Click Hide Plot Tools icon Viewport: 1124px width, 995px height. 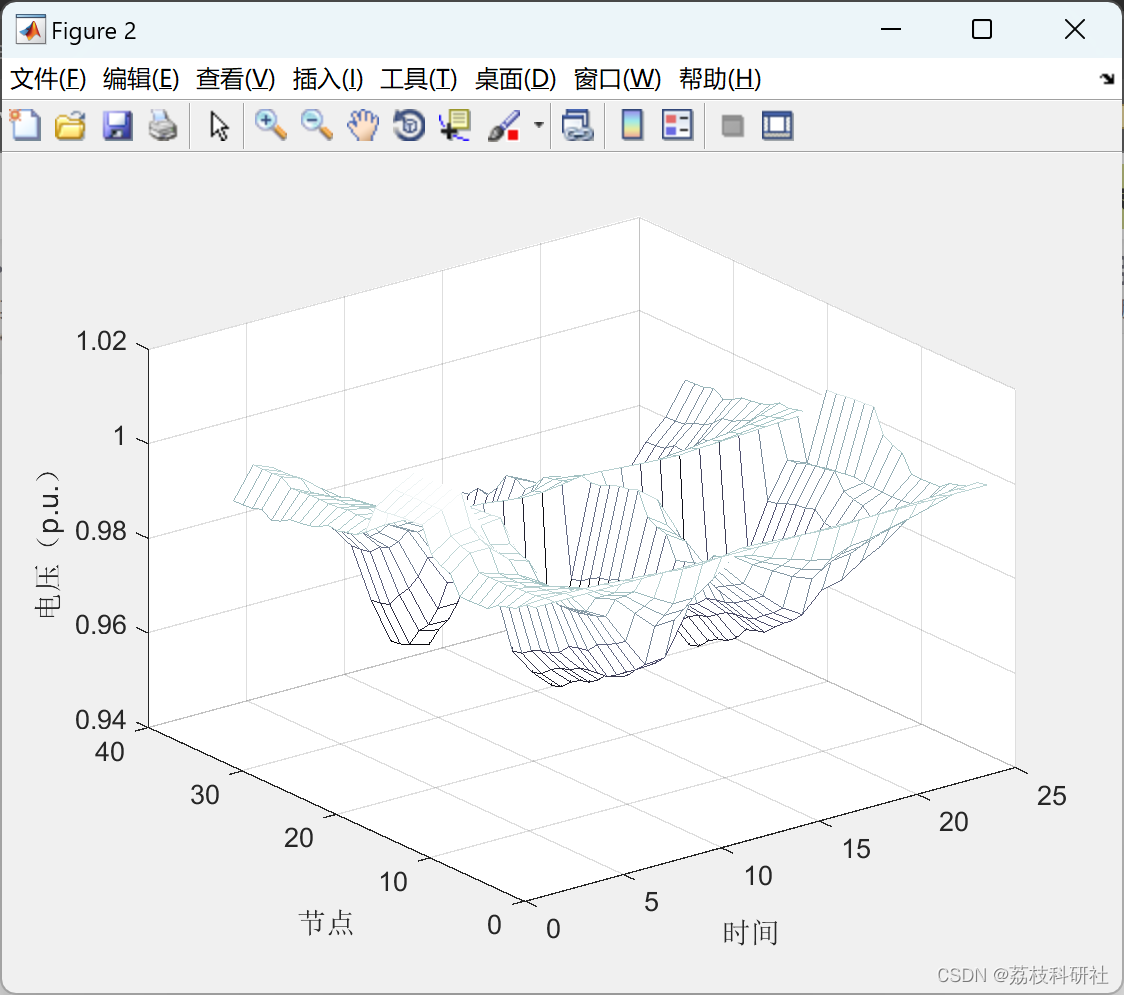pos(732,126)
